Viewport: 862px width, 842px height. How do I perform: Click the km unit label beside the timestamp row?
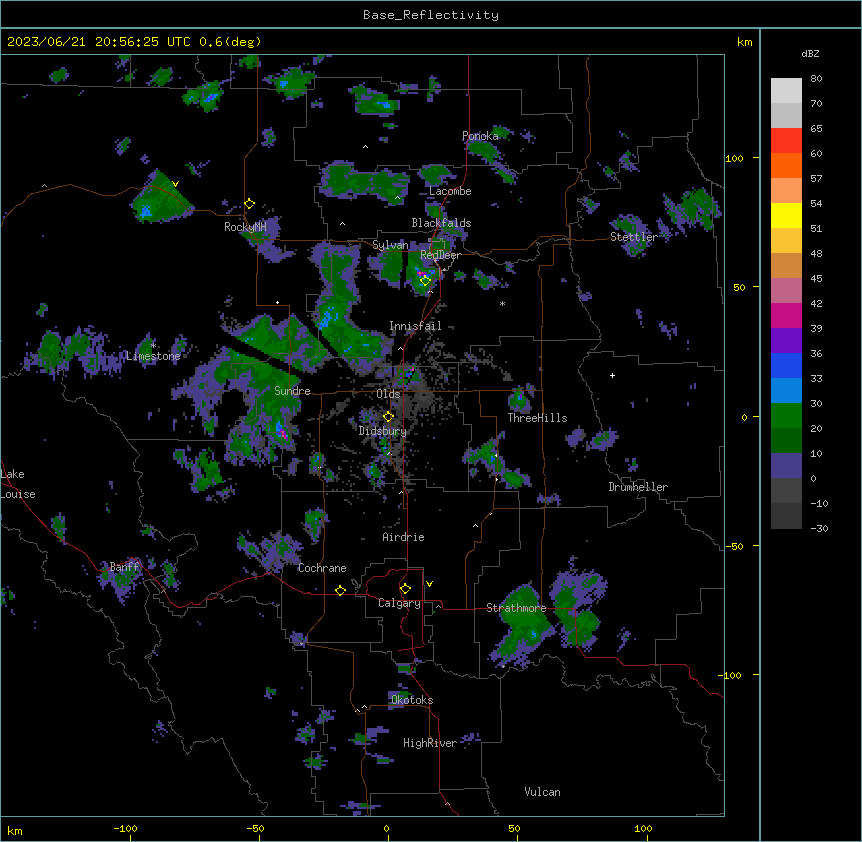point(744,42)
